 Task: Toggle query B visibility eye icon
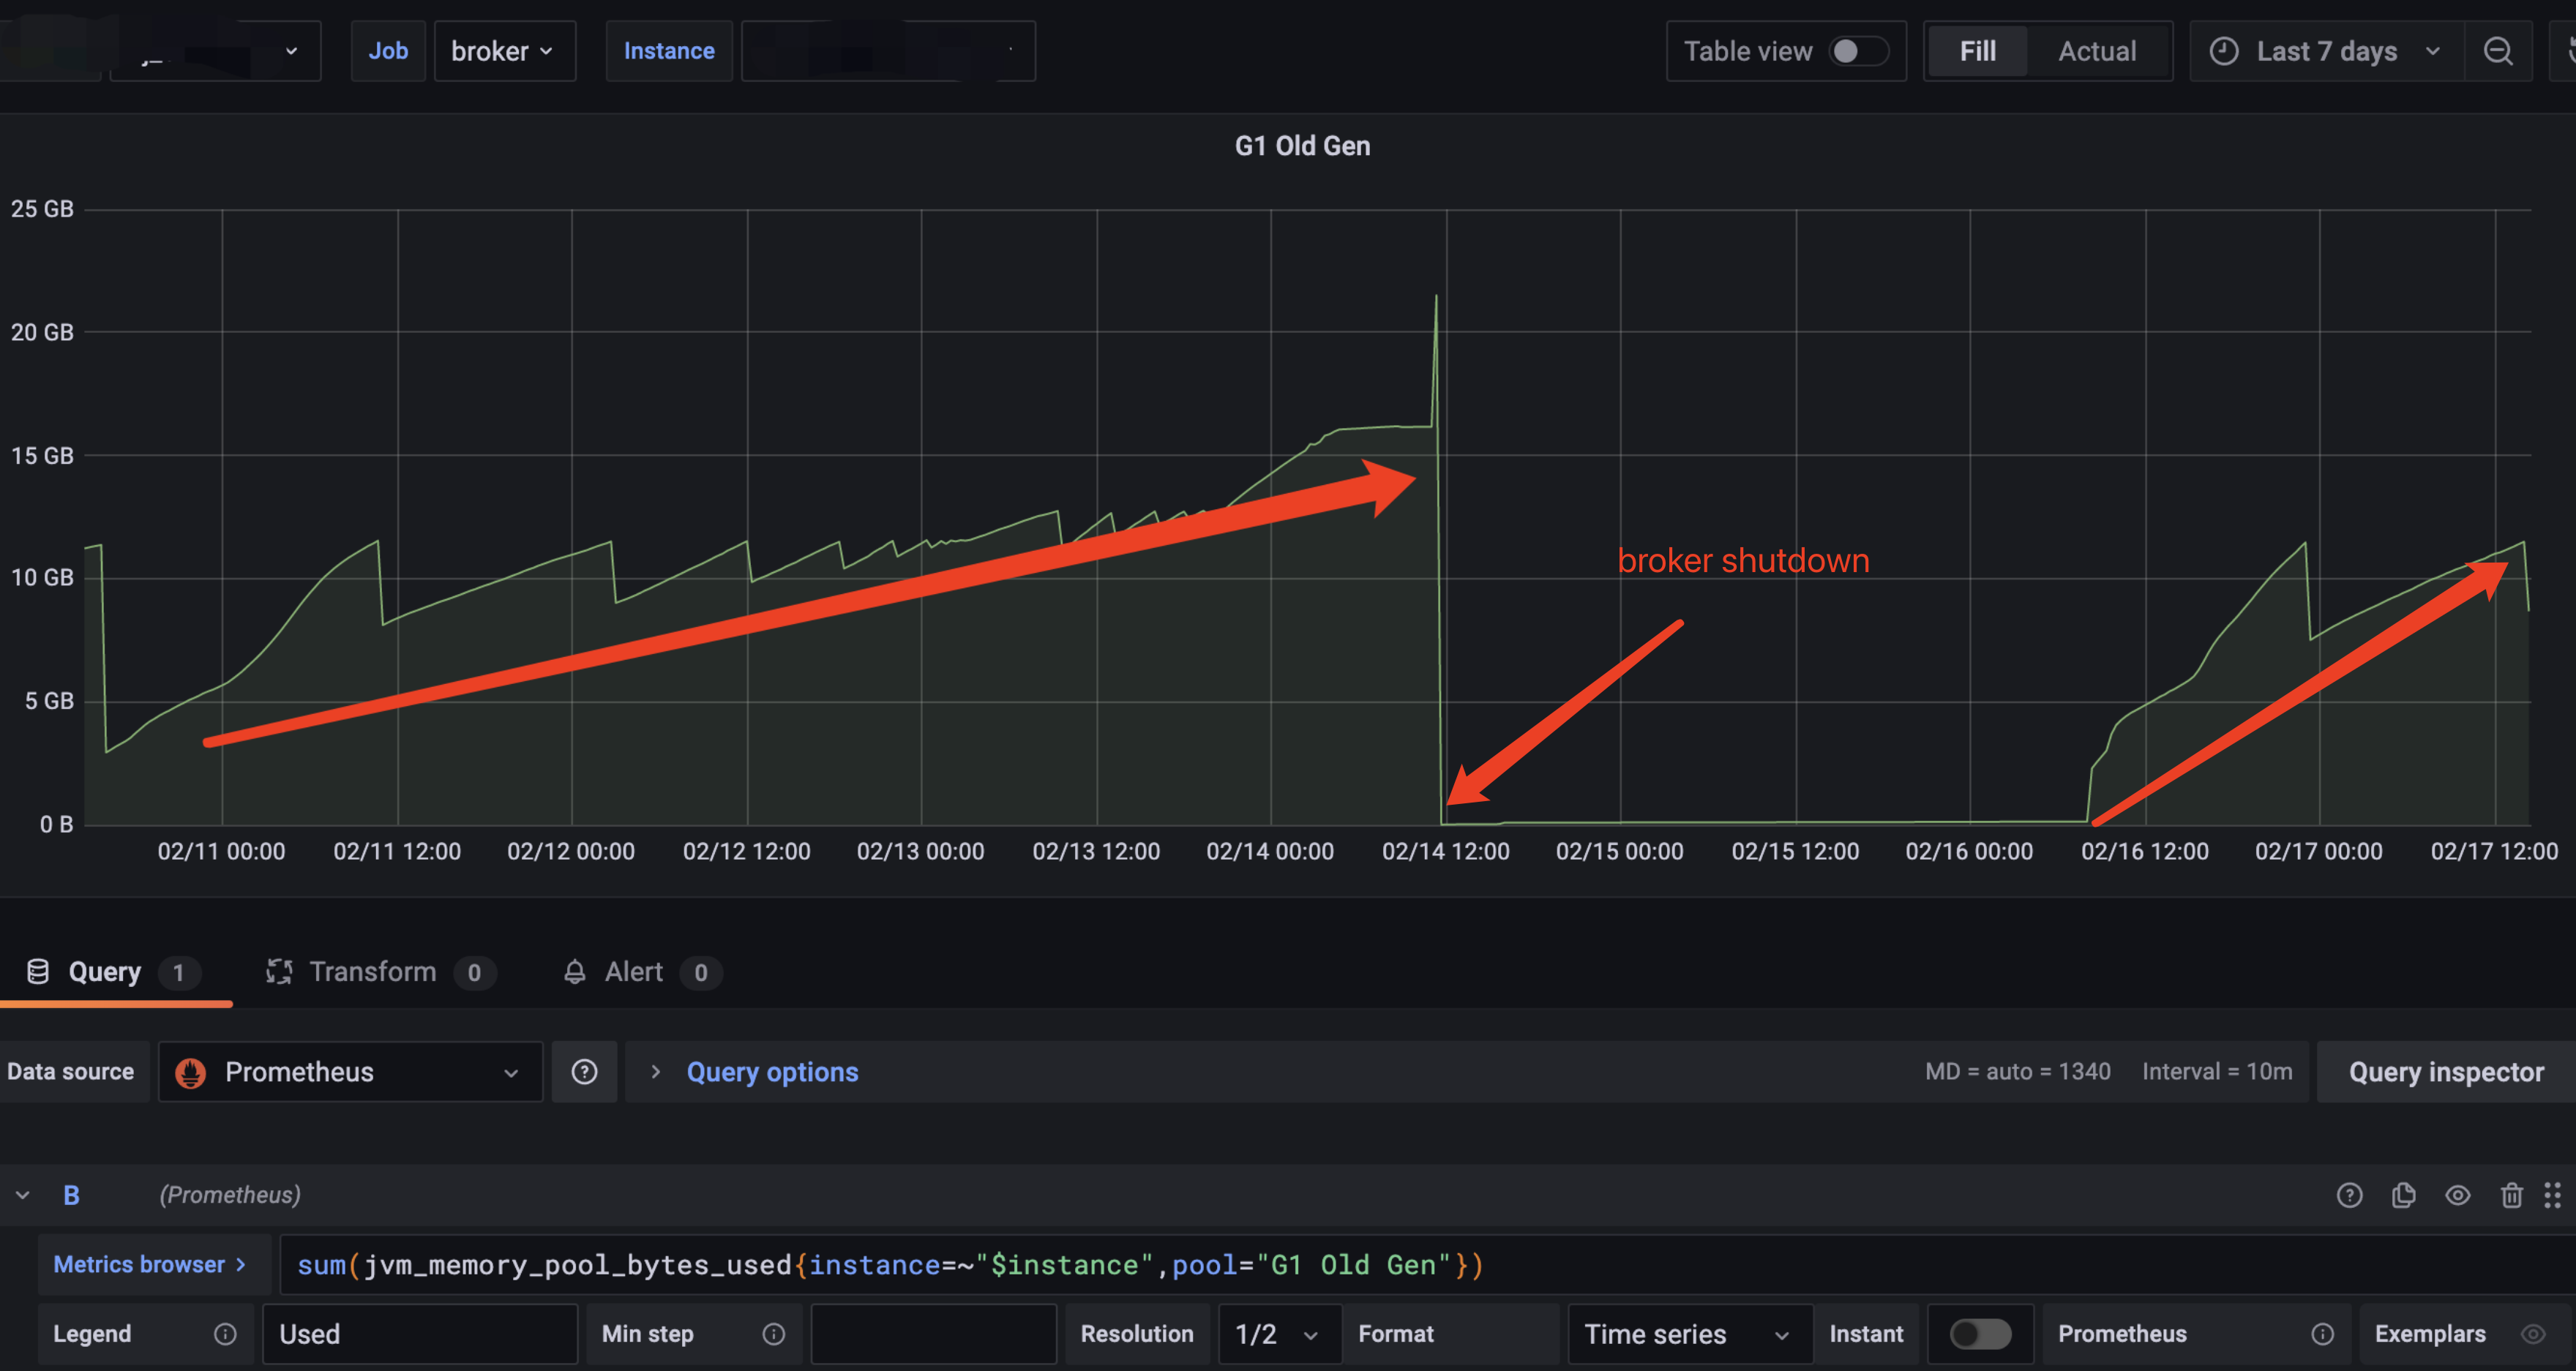point(2457,1195)
